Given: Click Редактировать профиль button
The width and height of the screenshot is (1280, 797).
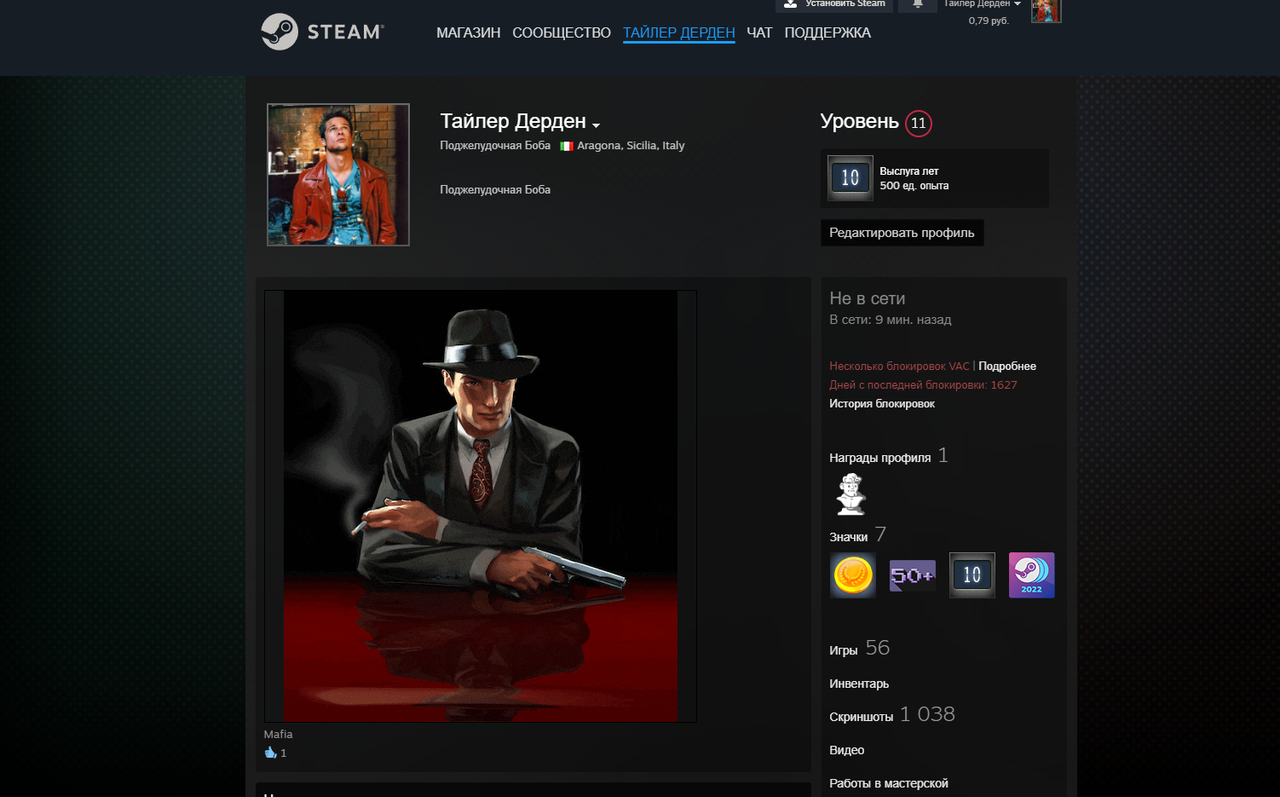Looking at the screenshot, I should 902,233.
